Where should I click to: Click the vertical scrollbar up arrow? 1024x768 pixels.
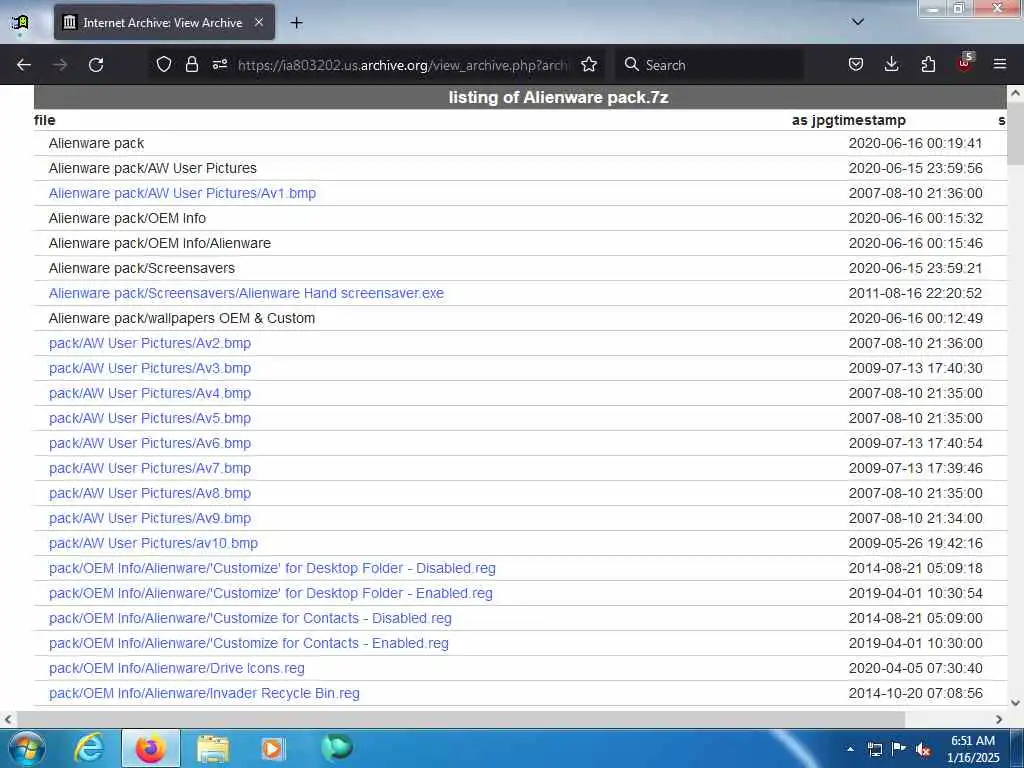click(x=1016, y=93)
